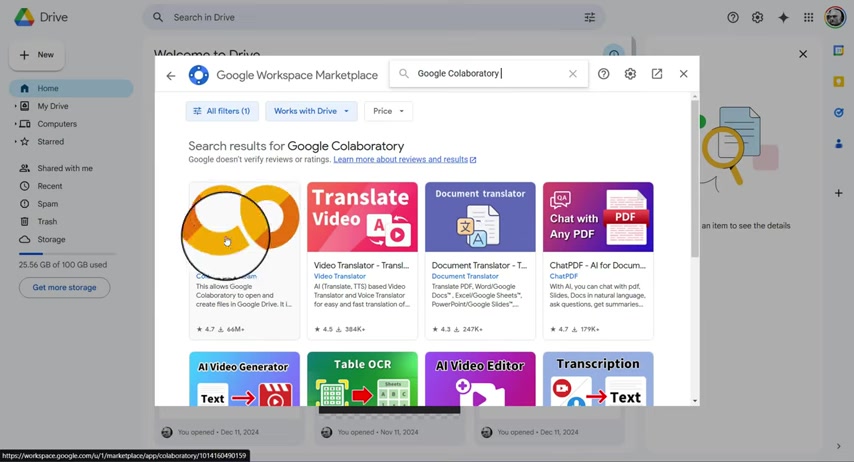Close the Drive details pane
Image resolution: width=854 pixels, height=462 pixels.
[x=803, y=54]
